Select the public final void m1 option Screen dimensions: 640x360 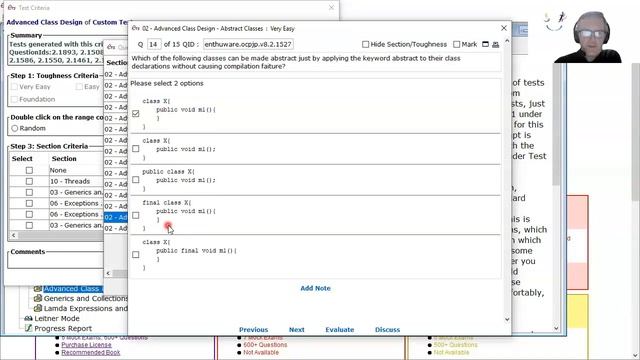coord(136,254)
